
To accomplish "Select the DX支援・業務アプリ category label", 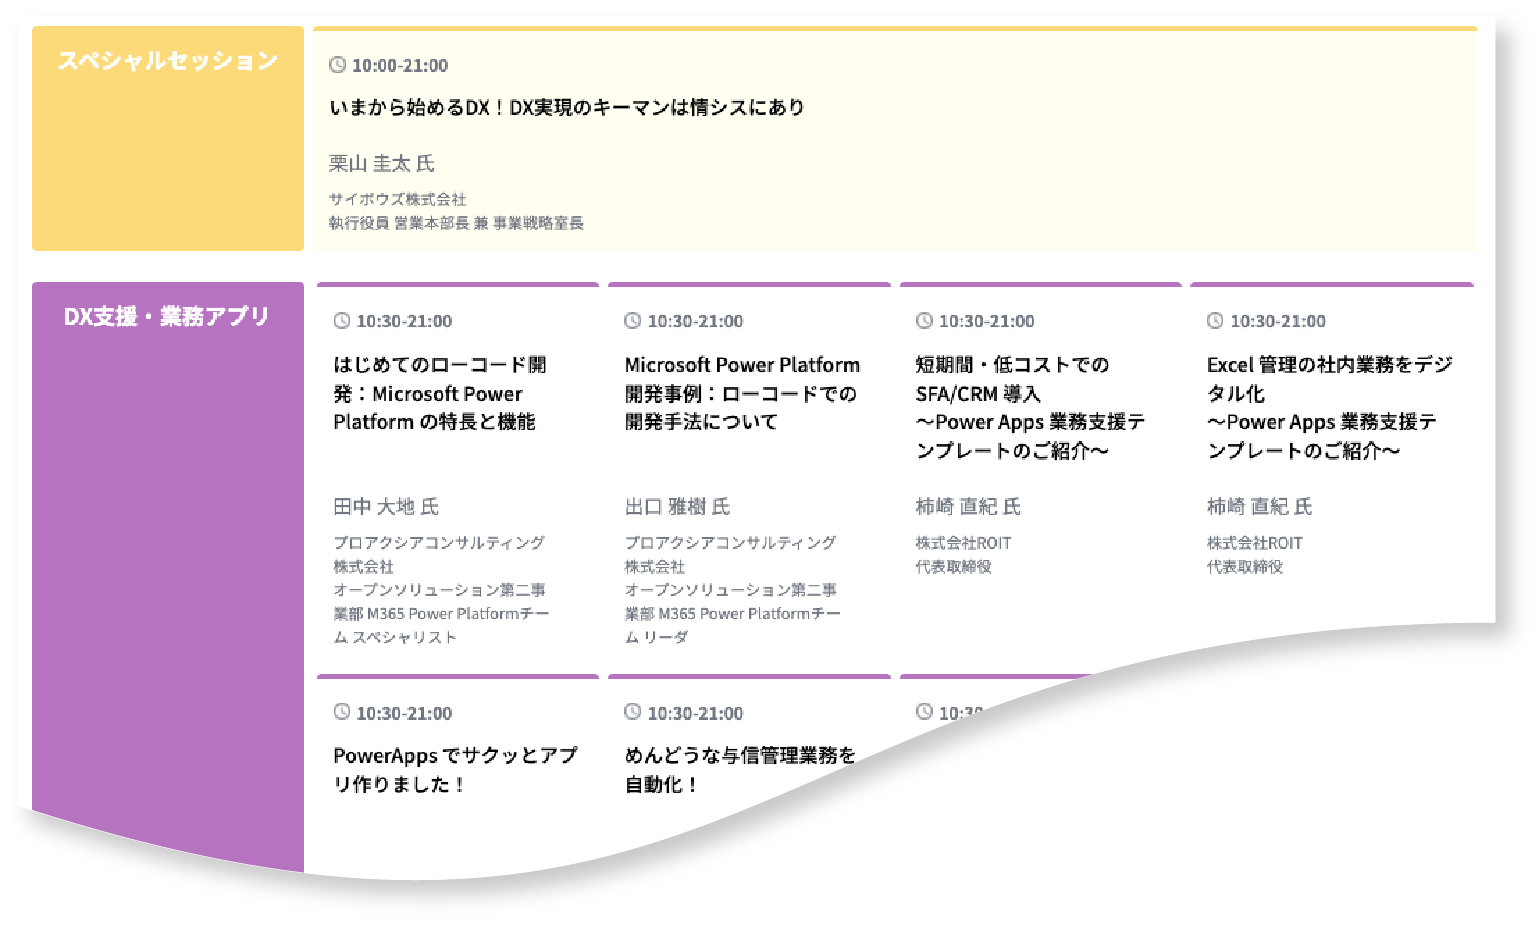I will coord(167,317).
